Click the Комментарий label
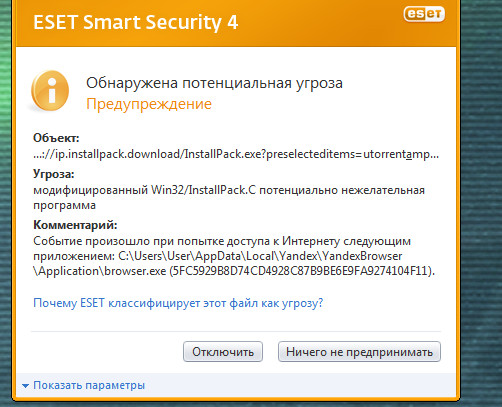Image resolution: width=502 pixels, height=407 pixels. (x=75, y=225)
